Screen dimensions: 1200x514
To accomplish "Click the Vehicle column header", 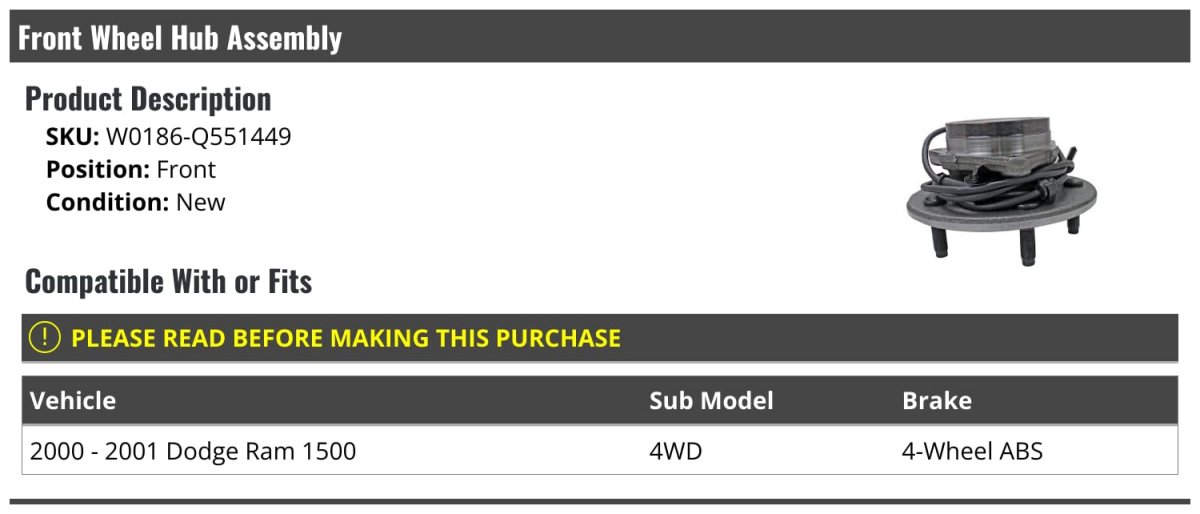I will (x=73, y=401).
